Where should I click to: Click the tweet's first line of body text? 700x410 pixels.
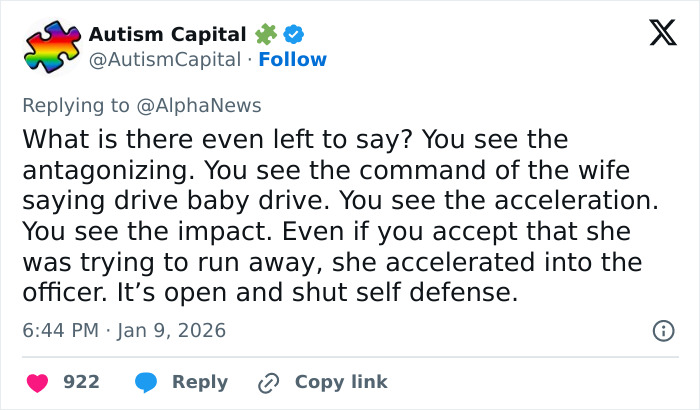[294, 138]
